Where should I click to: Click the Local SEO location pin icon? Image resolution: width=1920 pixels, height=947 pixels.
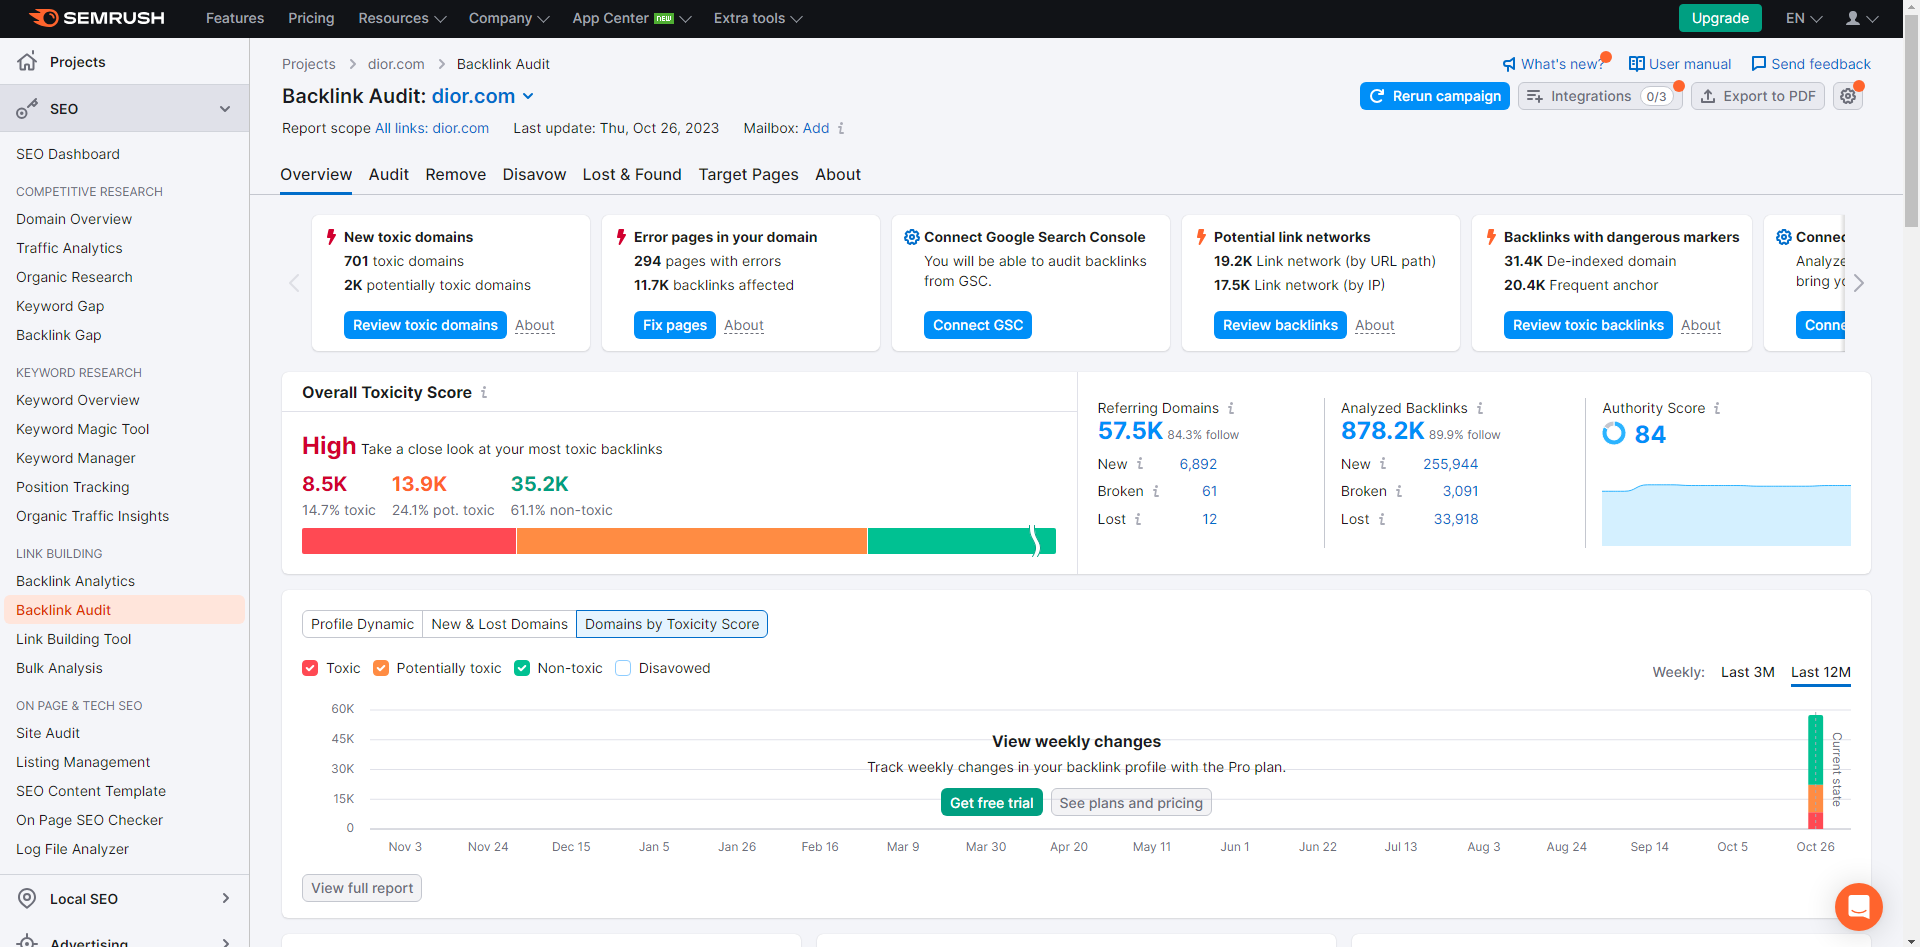point(27,898)
